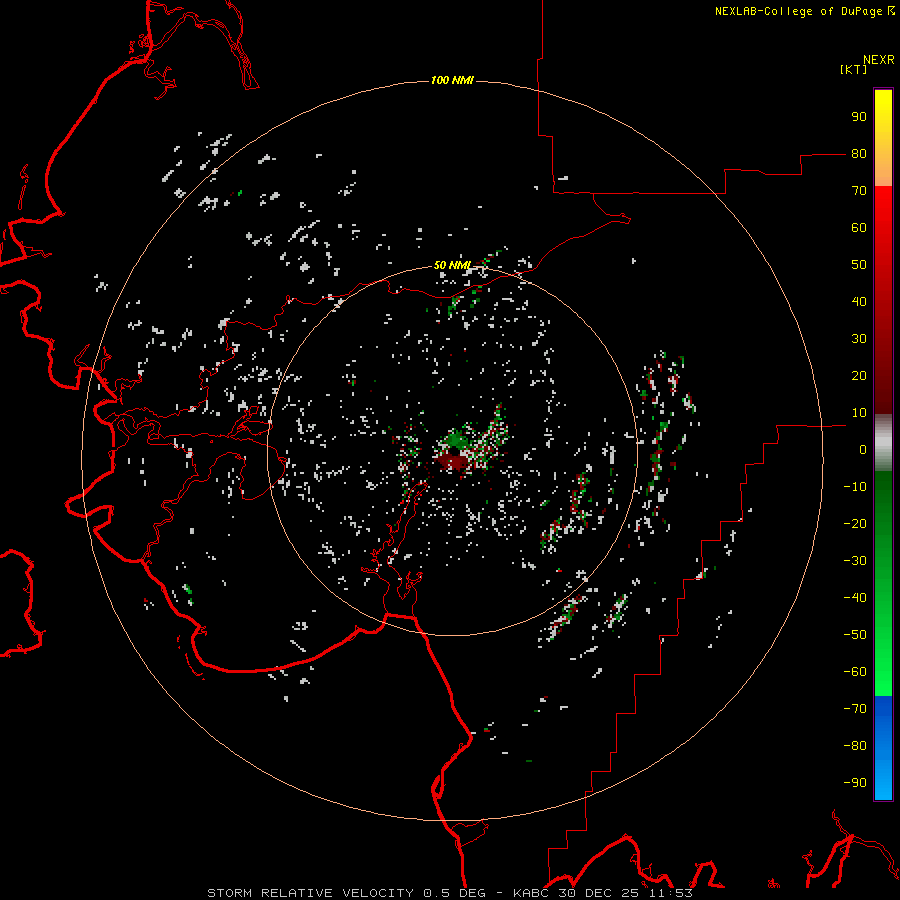Click the NEXLAB-College of DuPage watermark text
The height and width of the screenshot is (900, 900).
click(x=804, y=11)
